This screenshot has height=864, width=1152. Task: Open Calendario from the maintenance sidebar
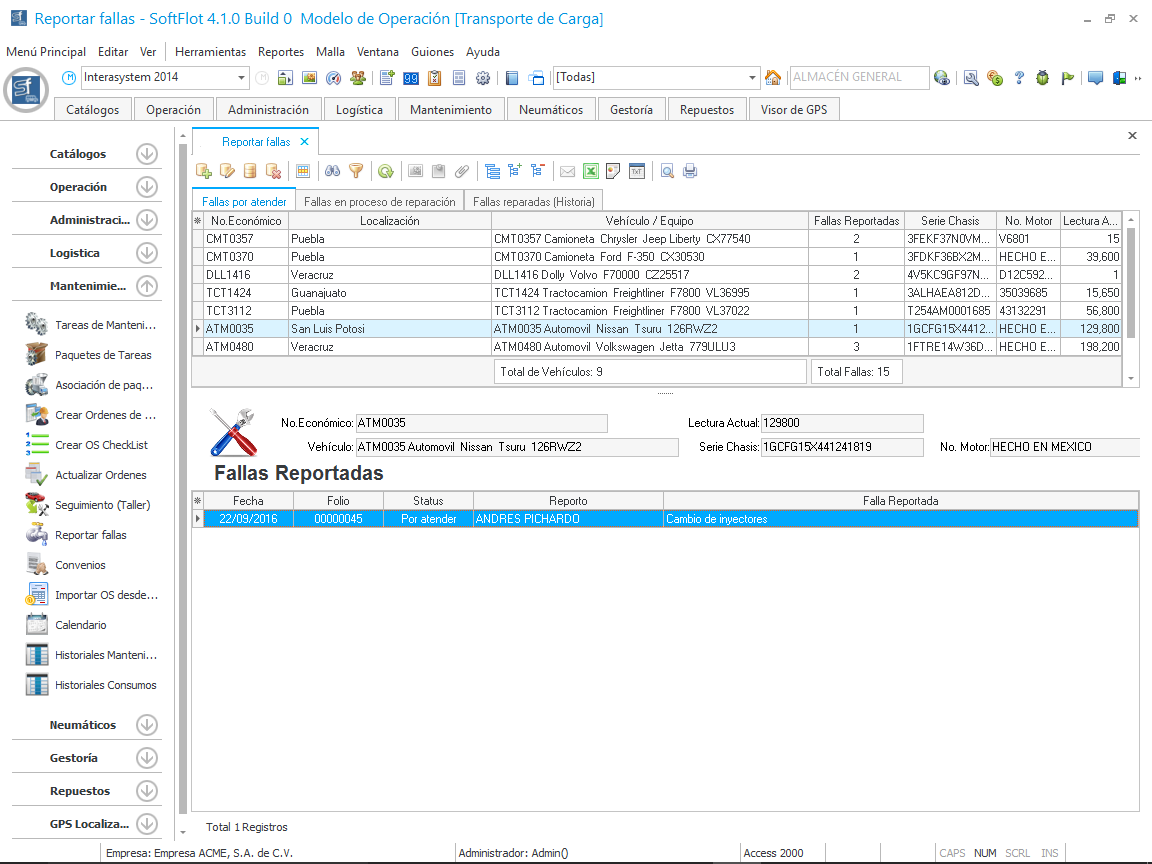click(x=80, y=625)
